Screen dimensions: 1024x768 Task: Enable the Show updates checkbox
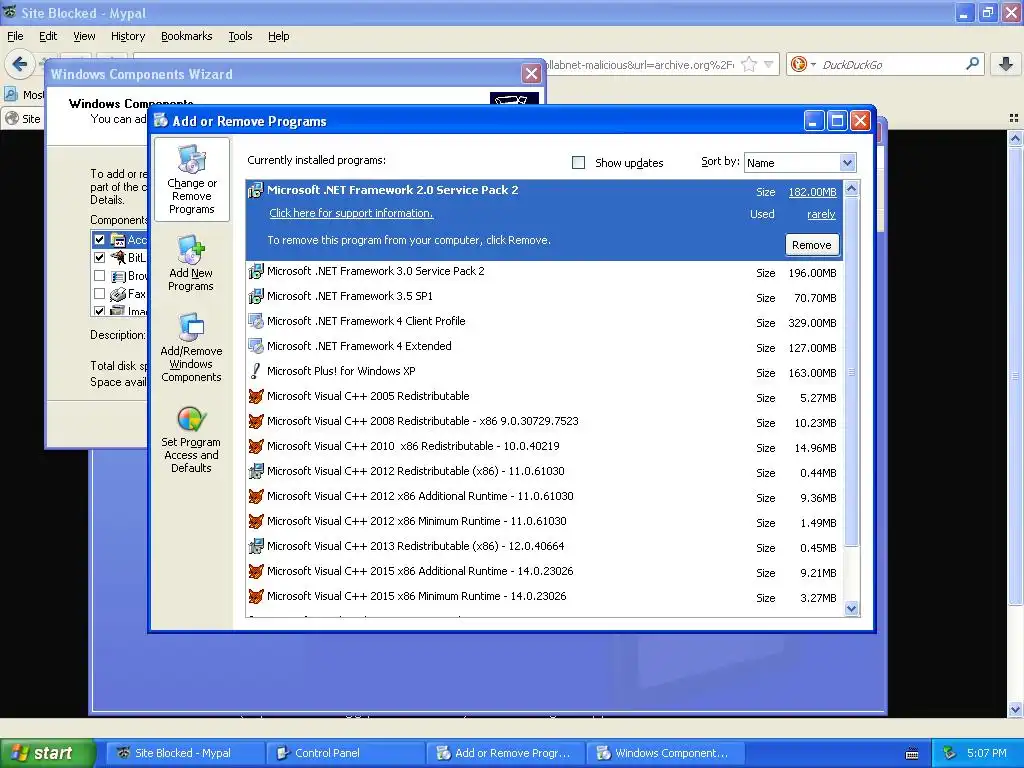coord(579,163)
